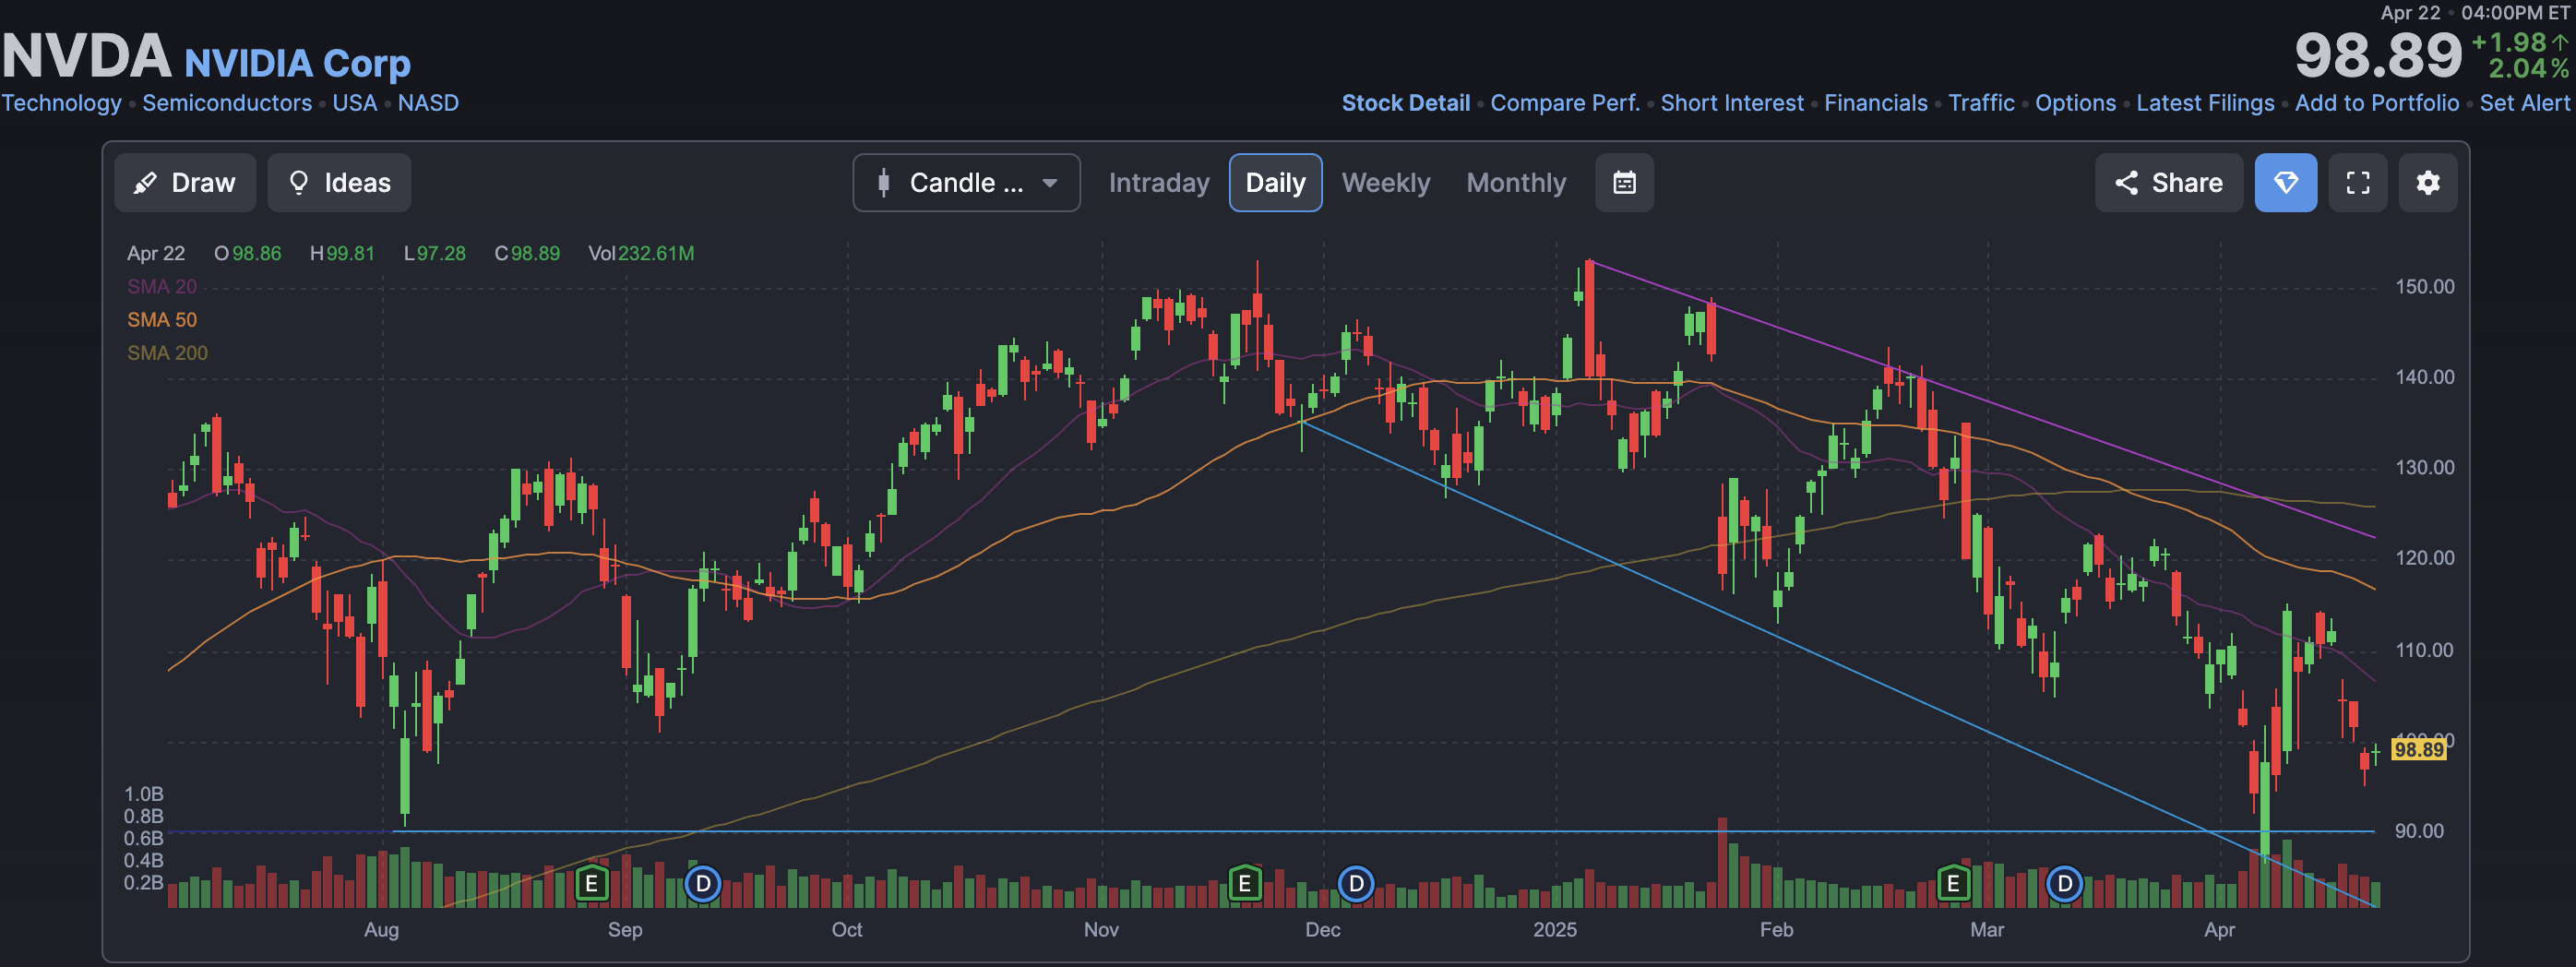This screenshot has width=2576, height=967.
Task: Toggle the SMA 200 indicator label
Action: click(167, 353)
